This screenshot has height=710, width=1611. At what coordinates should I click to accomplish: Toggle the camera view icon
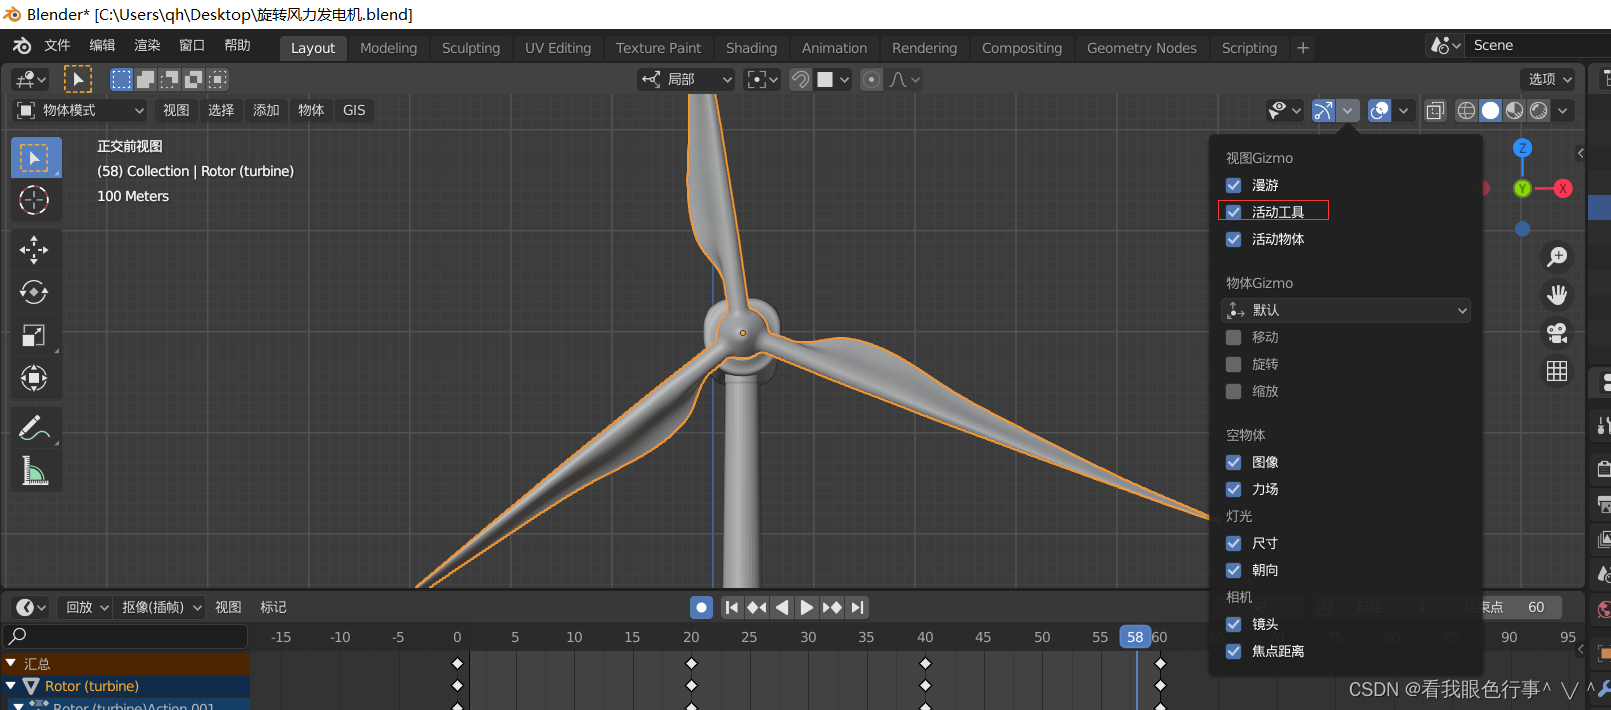tap(1557, 333)
